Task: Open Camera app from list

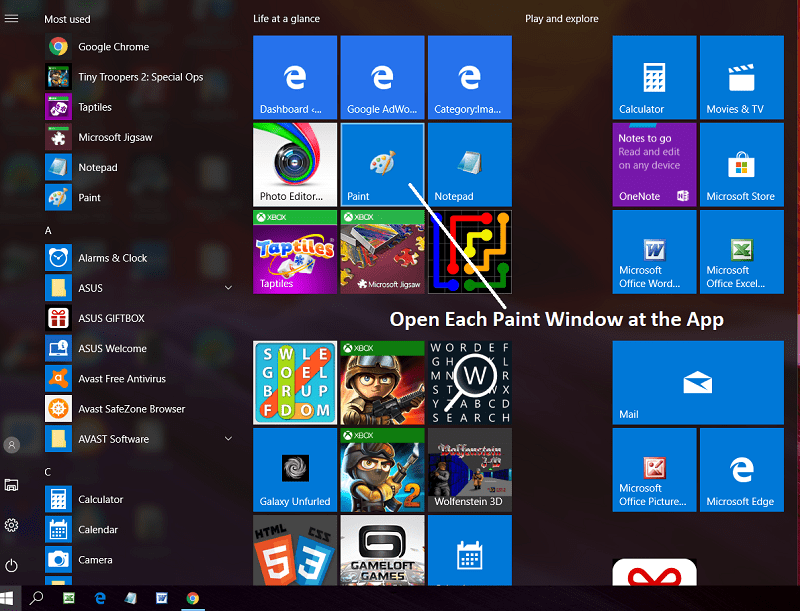Action: tap(138, 559)
